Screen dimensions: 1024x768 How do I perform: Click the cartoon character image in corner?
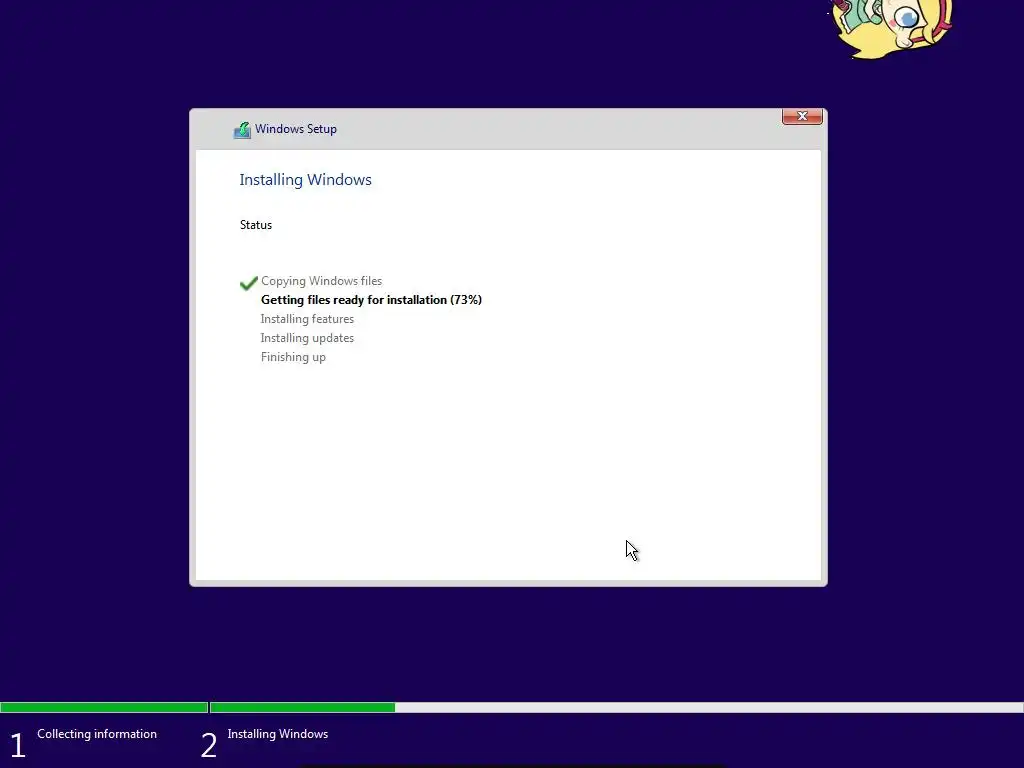pos(891,27)
